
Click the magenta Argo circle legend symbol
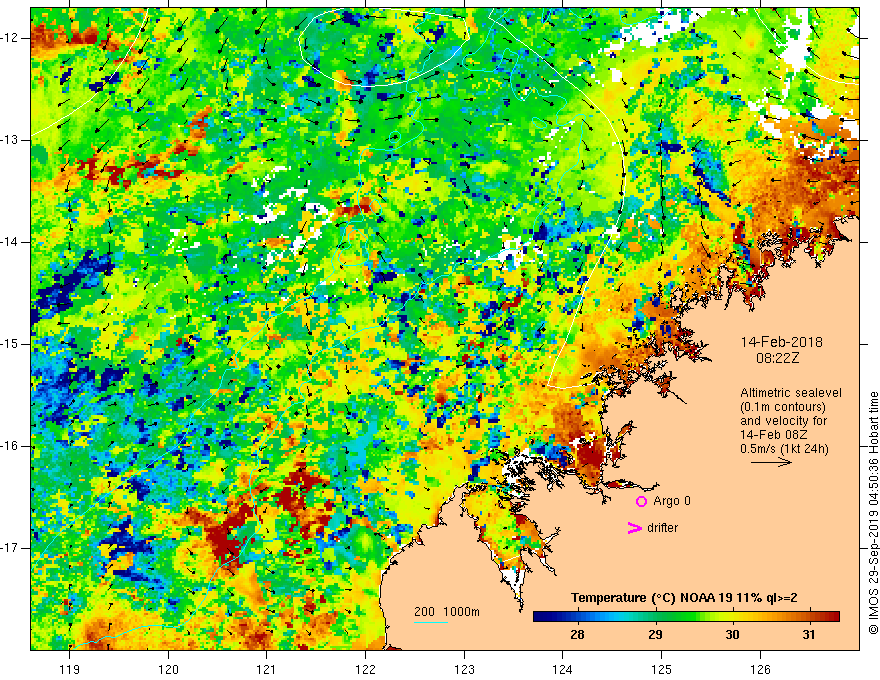[x=641, y=501]
